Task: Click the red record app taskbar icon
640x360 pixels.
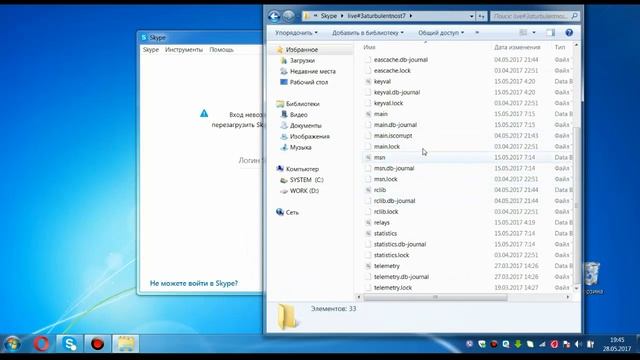Action: coord(97,344)
